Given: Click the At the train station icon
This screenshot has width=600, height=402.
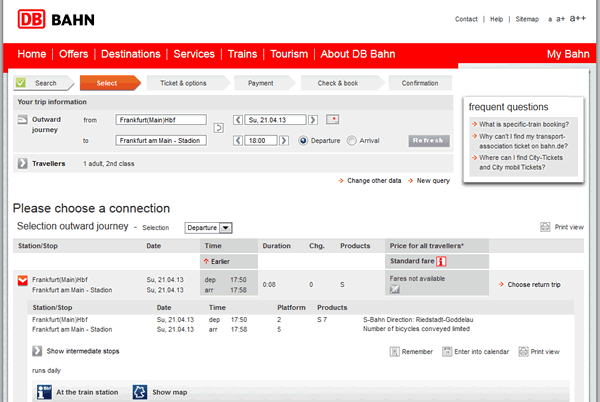Looking at the screenshot, I should 42,392.
